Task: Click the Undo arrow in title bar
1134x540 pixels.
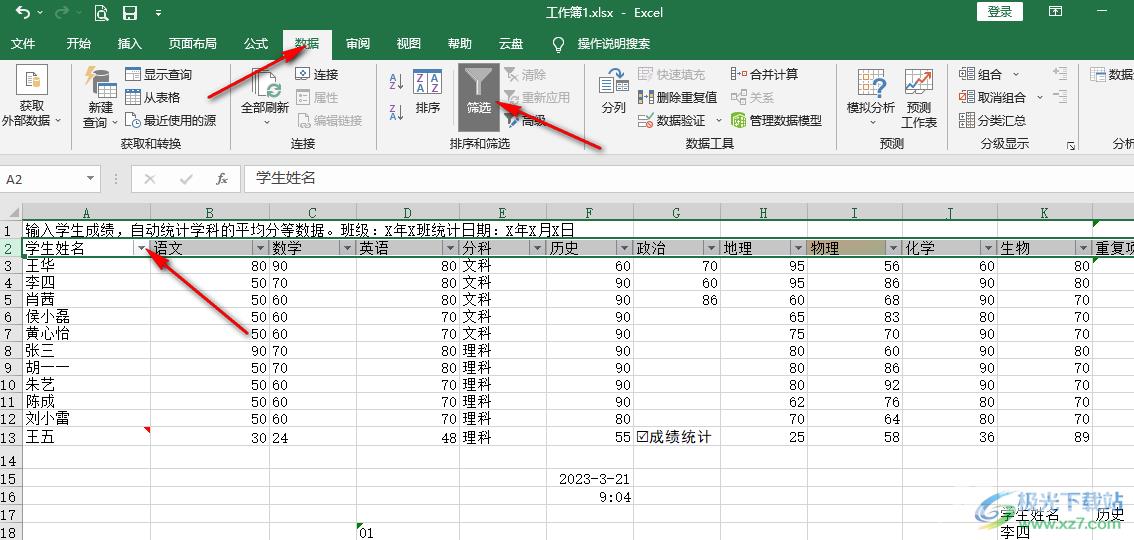Action: pos(22,12)
